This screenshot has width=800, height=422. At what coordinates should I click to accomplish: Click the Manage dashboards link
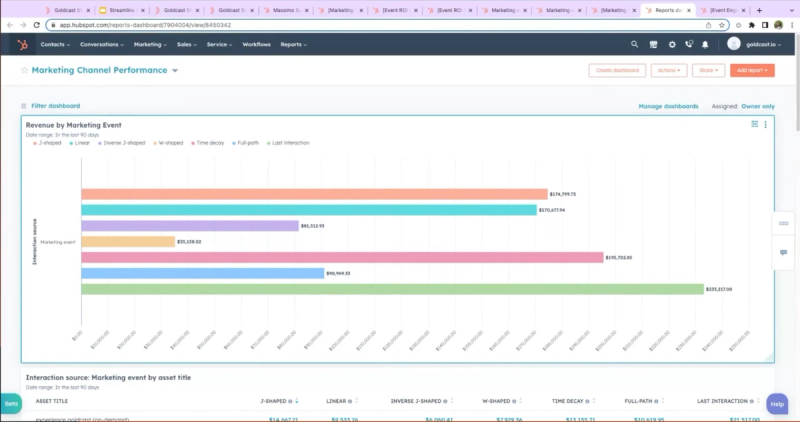point(668,106)
